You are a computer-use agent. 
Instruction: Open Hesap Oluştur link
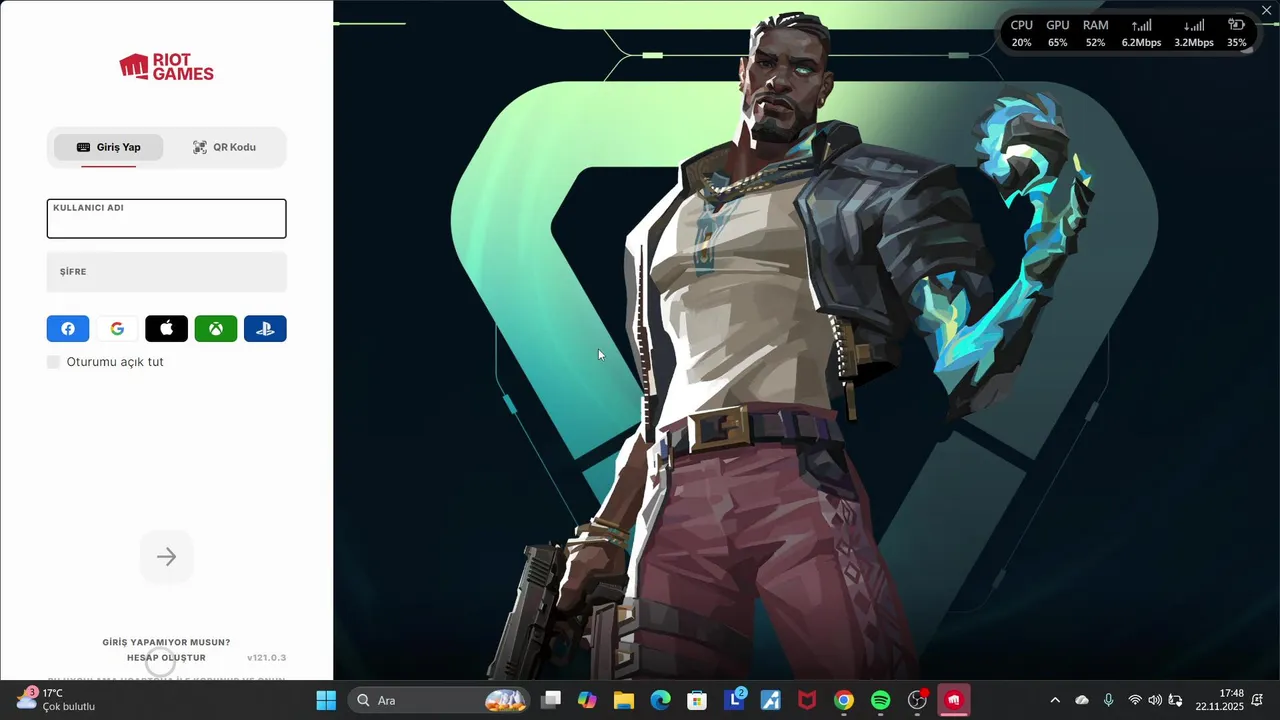166,658
